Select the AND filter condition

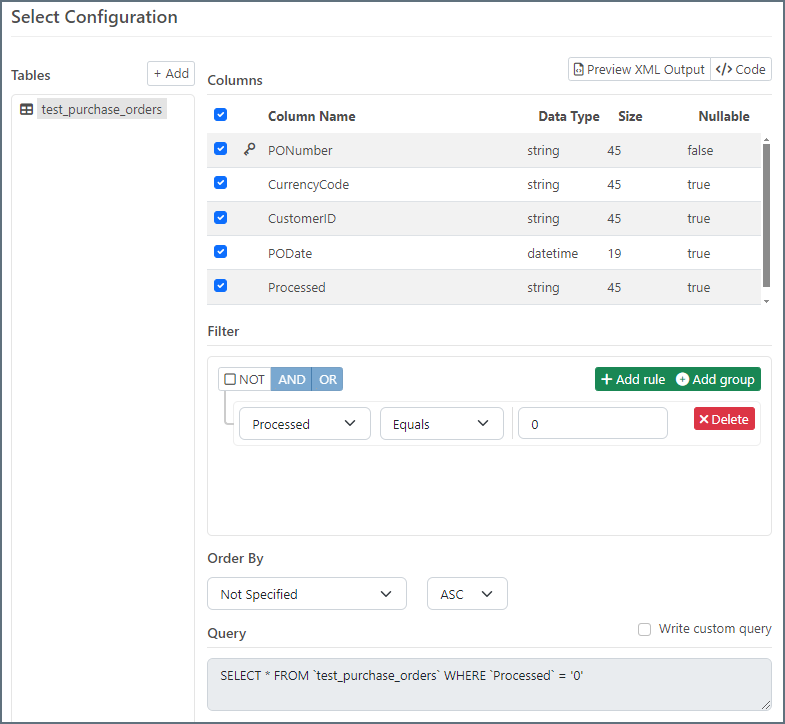pos(291,379)
